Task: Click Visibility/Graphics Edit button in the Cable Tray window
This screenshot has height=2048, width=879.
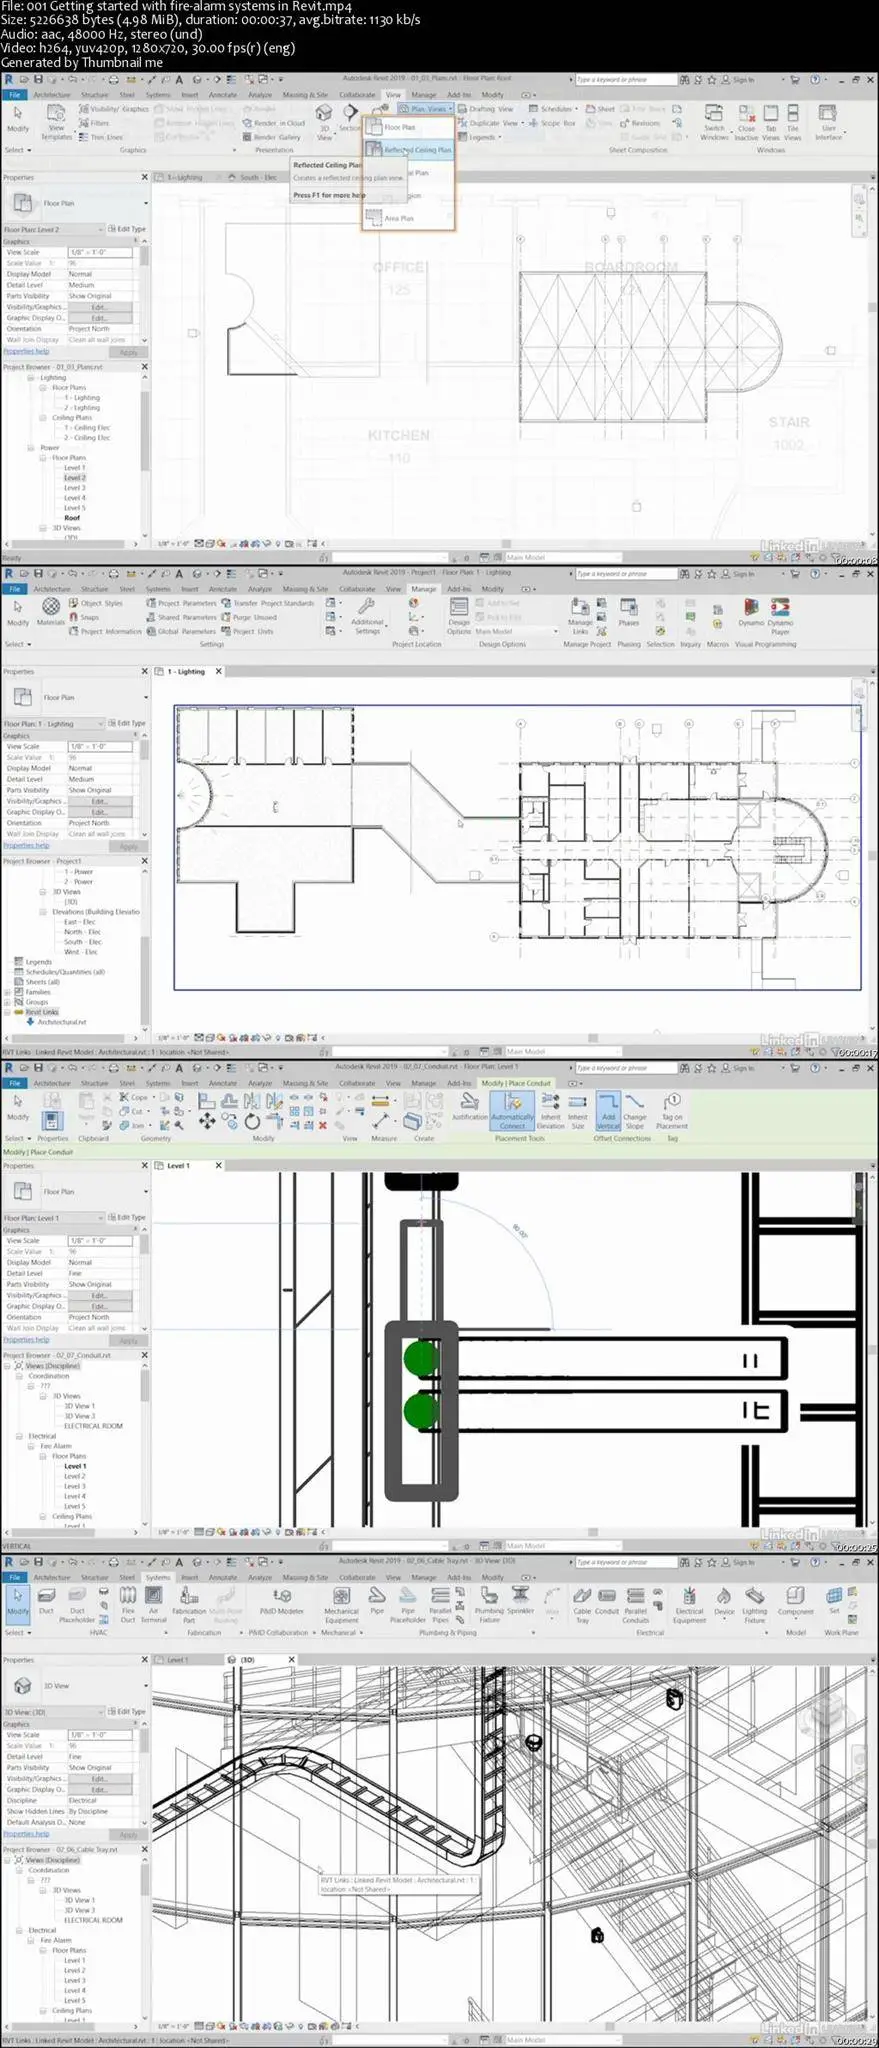Action: tap(99, 1778)
